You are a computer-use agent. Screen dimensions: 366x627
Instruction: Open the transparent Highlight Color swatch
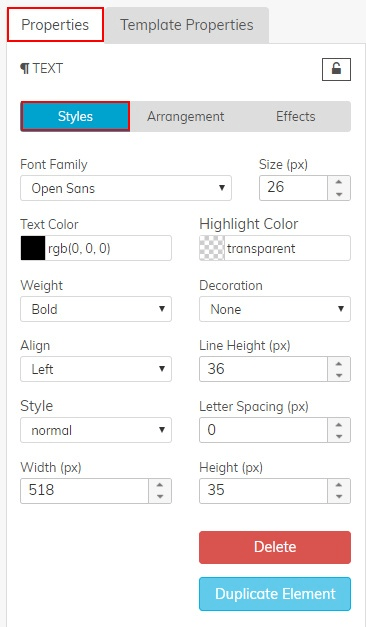coord(212,248)
